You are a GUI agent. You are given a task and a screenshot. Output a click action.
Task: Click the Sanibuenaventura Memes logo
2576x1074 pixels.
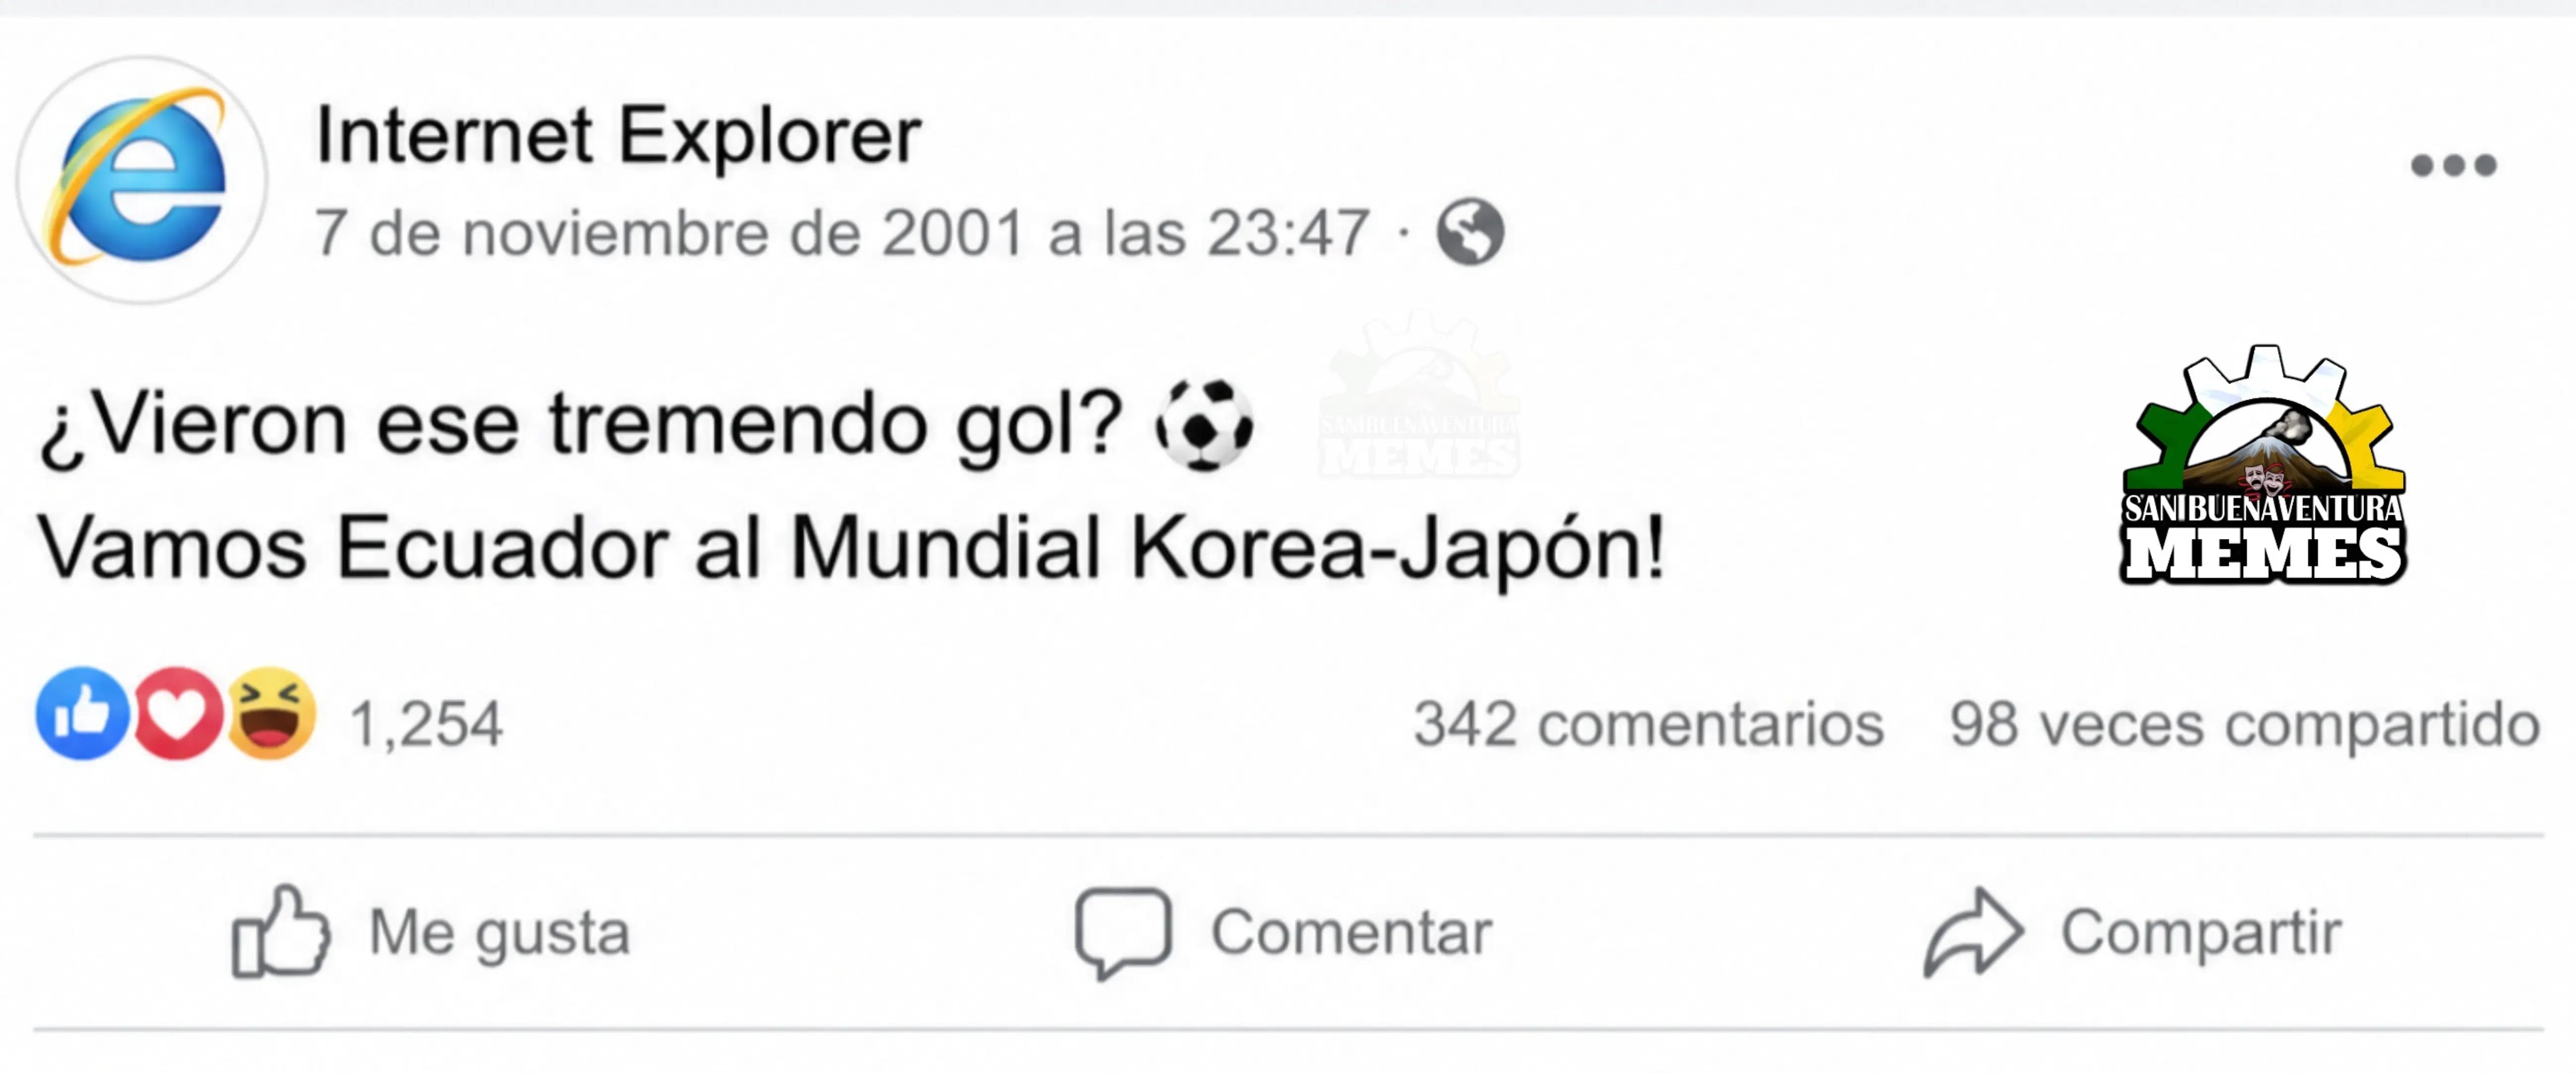point(2263,465)
